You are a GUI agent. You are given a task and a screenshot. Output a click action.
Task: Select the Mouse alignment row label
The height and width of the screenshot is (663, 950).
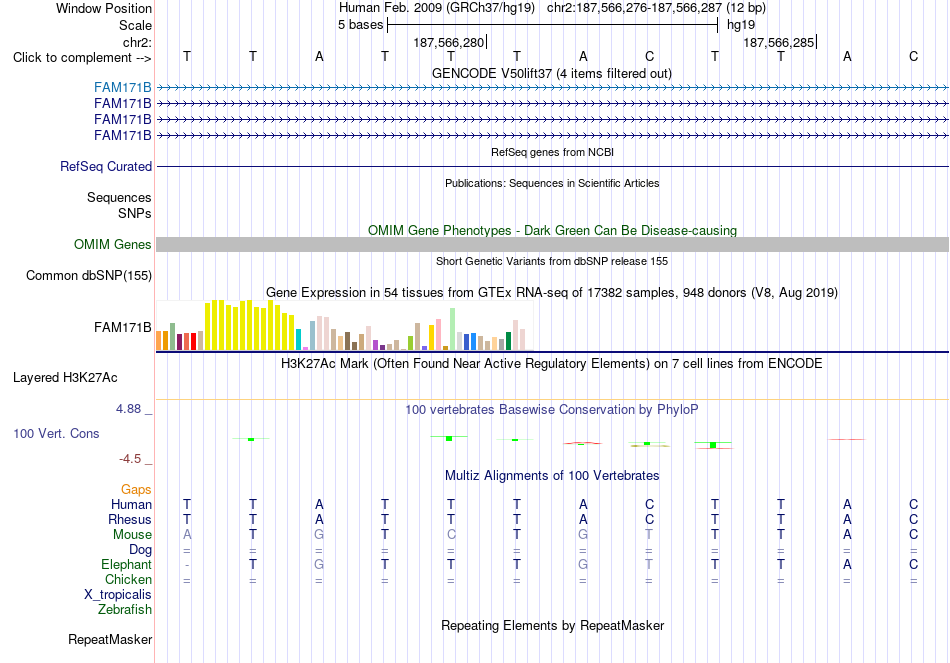pyautogui.click(x=132, y=535)
